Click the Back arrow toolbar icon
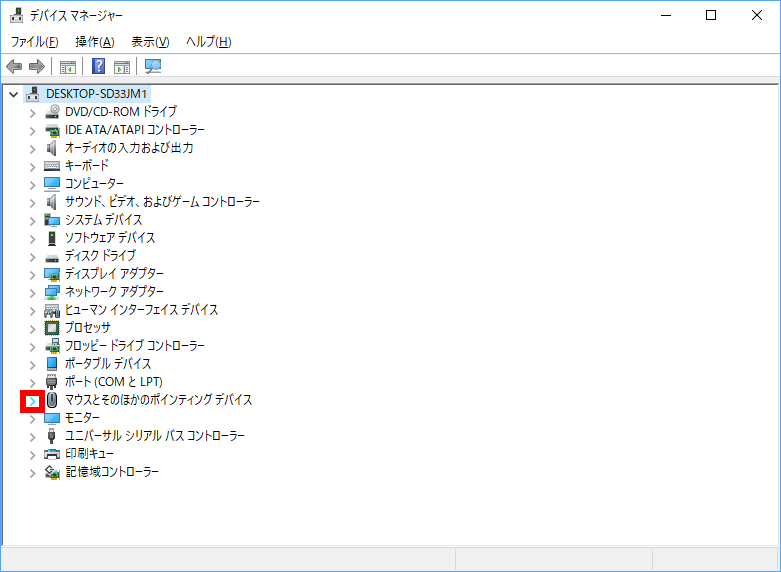781x572 pixels. 14,66
